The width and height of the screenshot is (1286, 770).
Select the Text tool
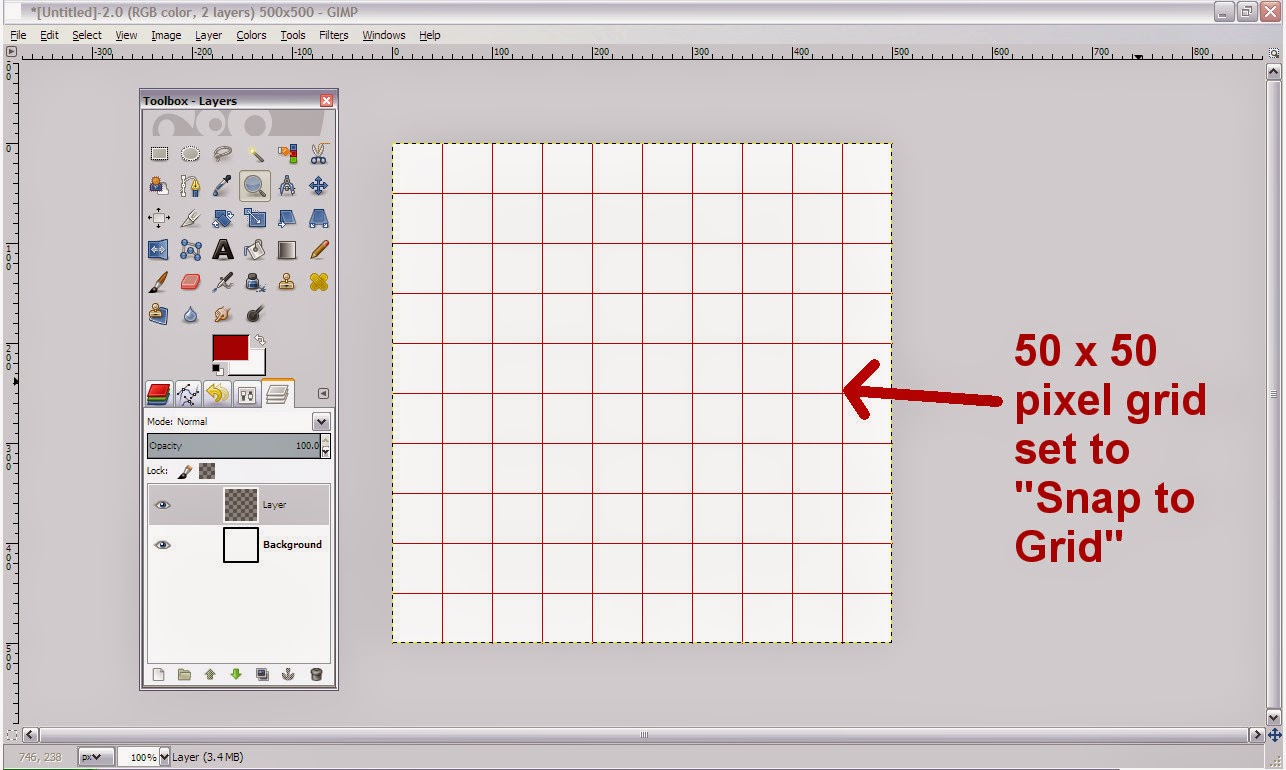click(222, 250)
